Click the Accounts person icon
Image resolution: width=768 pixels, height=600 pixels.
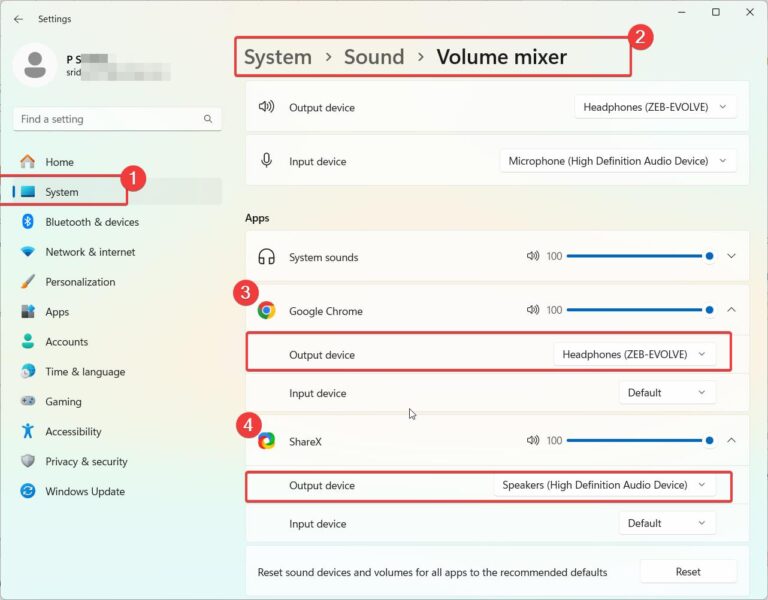(28, 341)
